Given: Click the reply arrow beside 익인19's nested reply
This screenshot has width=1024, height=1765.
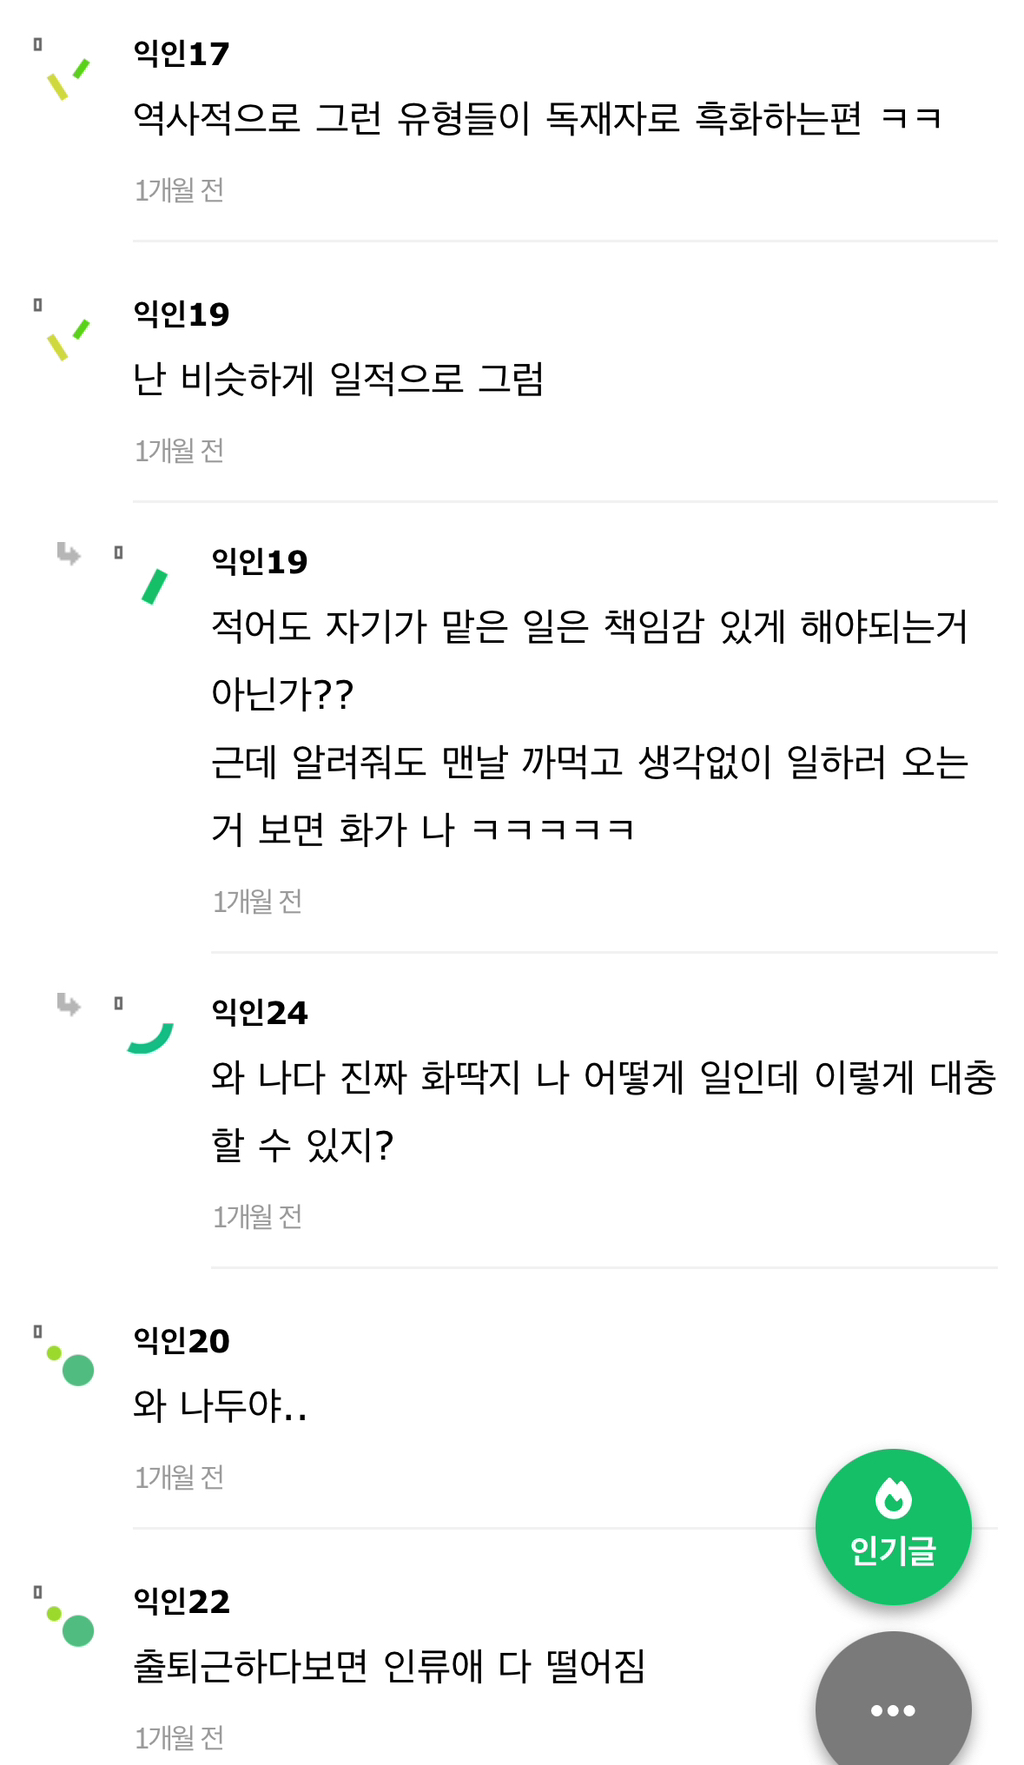Looking at the screenshot, I should click(68, 553).
